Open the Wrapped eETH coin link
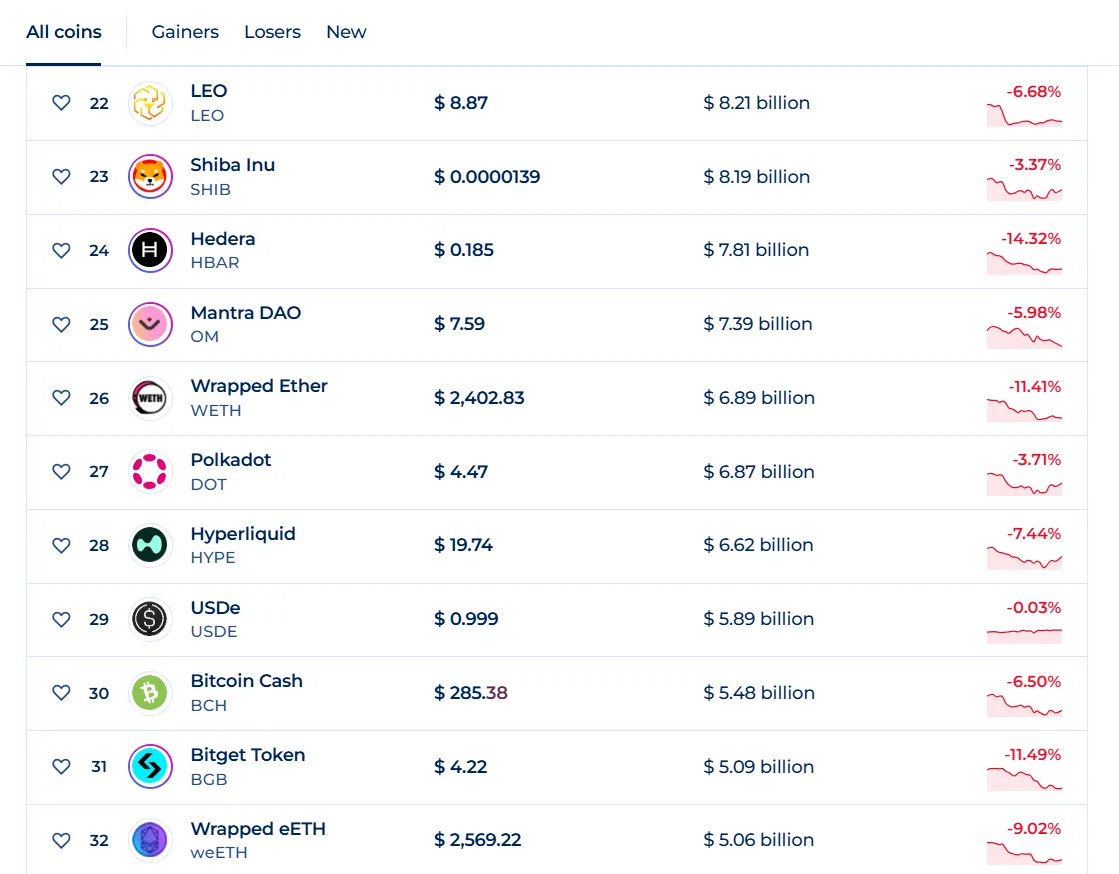 coord(258,829)
